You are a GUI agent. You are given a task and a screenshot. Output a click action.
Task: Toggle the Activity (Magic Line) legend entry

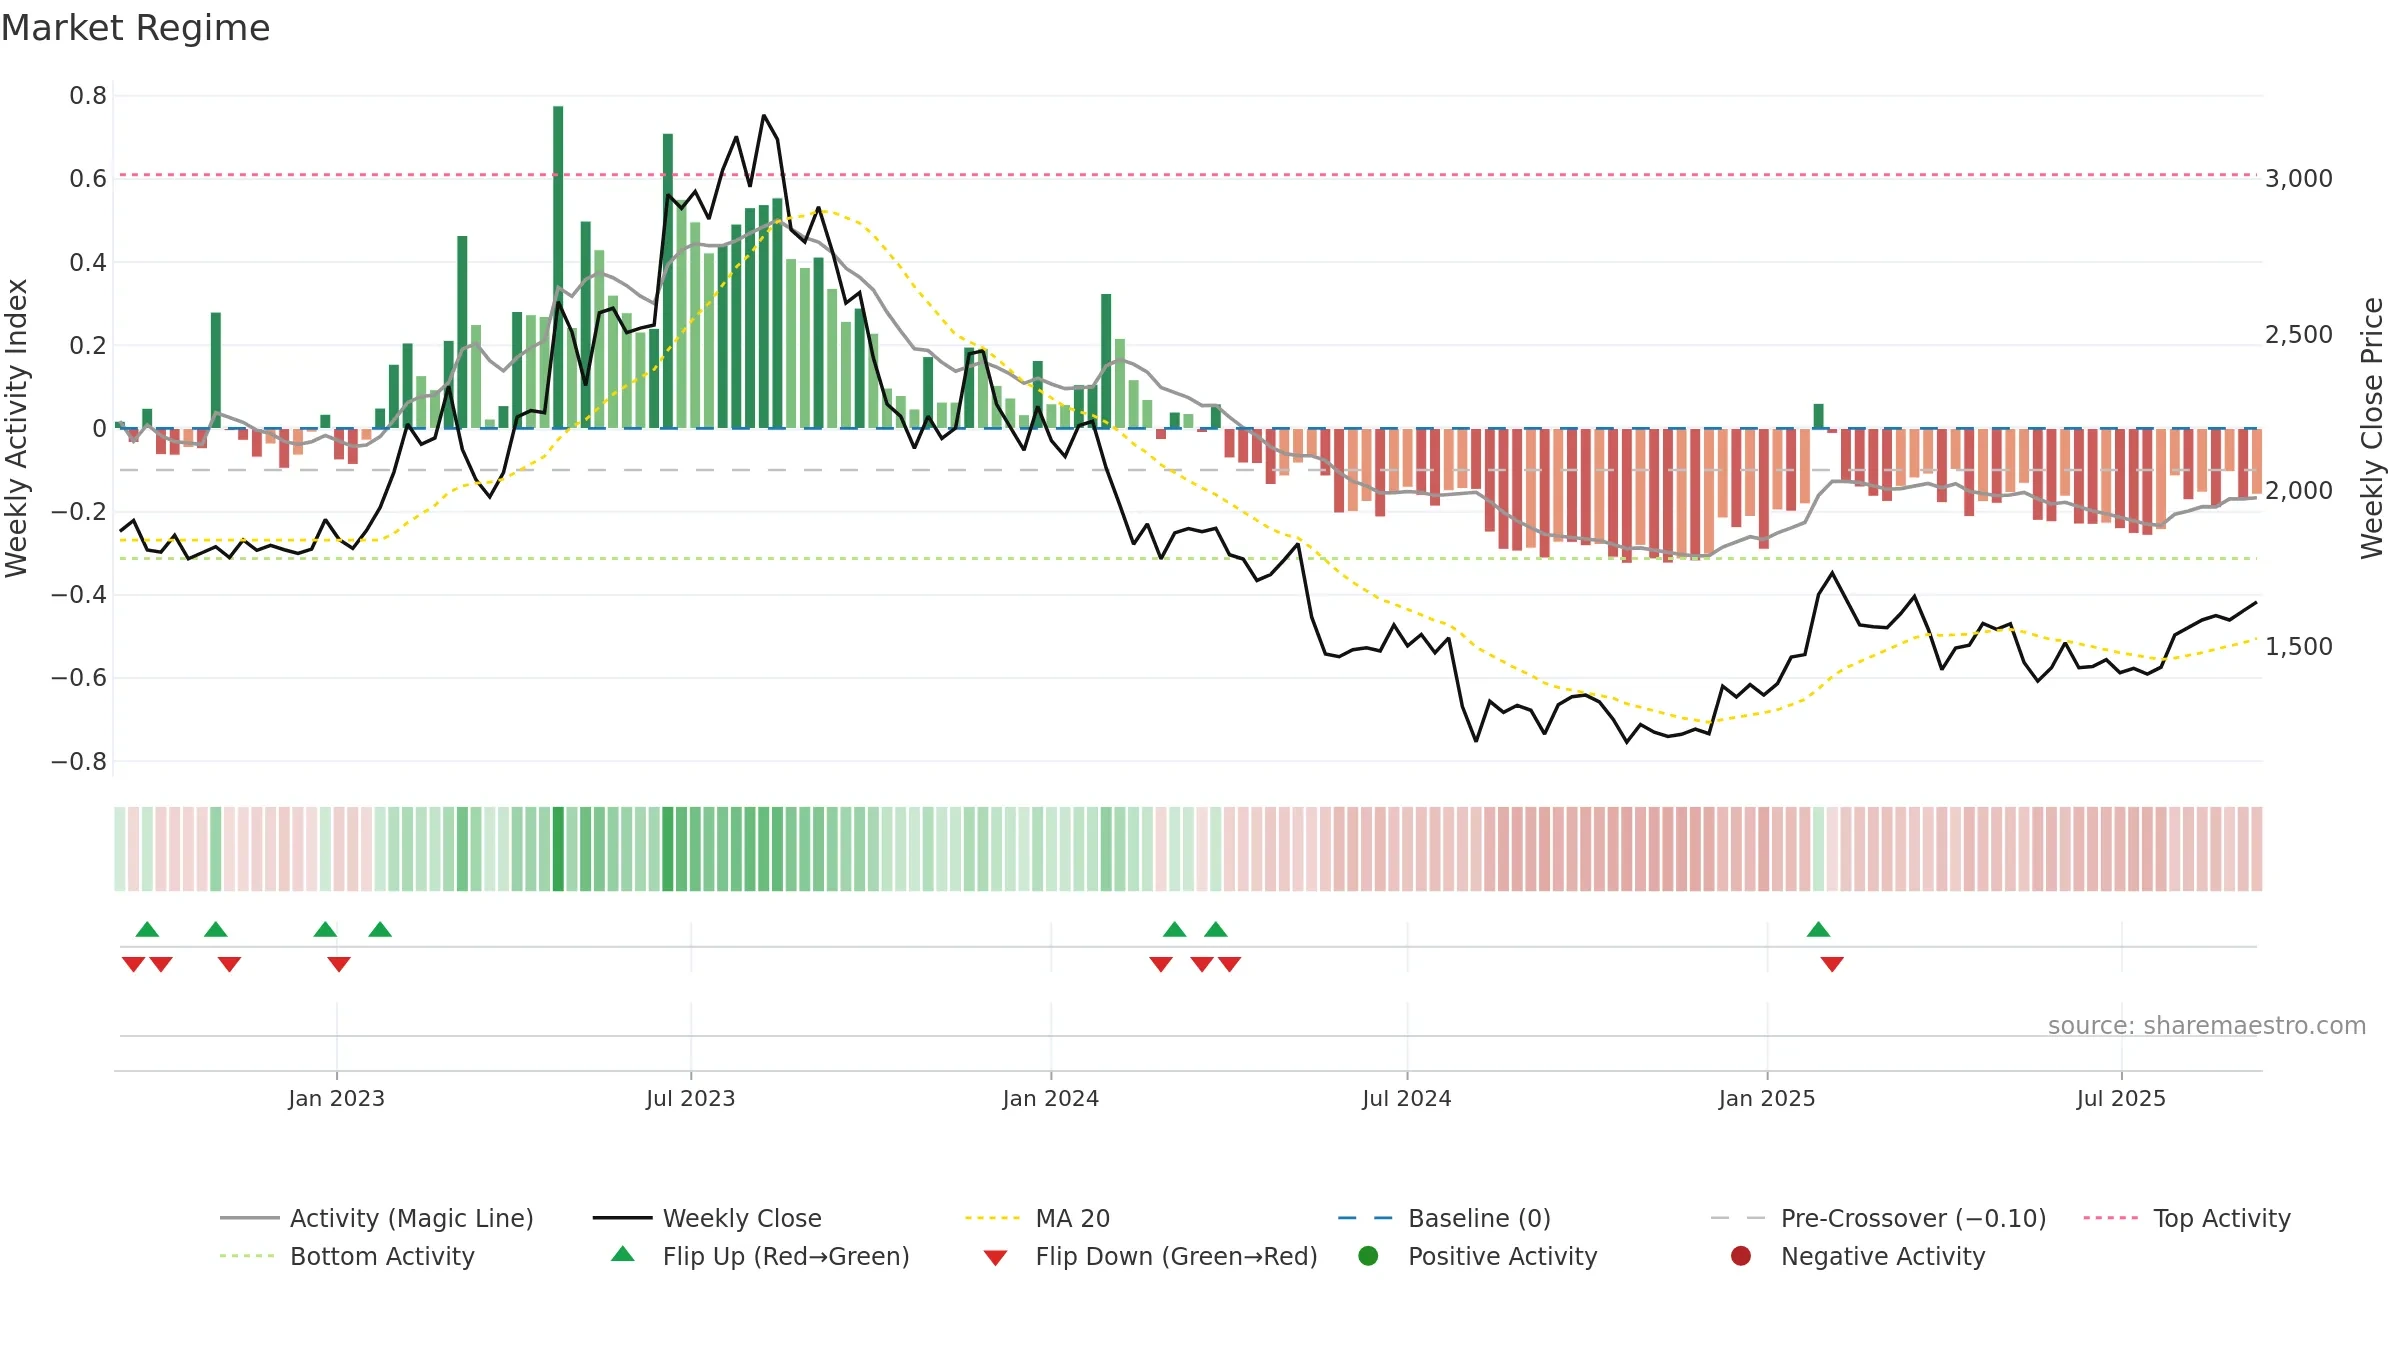tap(377, 1218)
